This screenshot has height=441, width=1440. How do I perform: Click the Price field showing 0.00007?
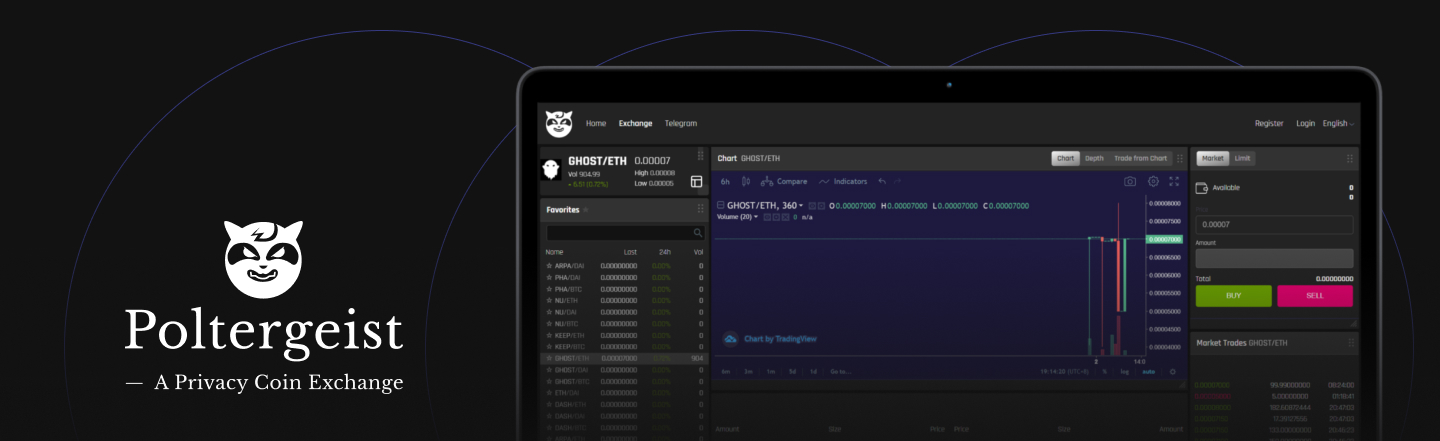pos(1274,225)
